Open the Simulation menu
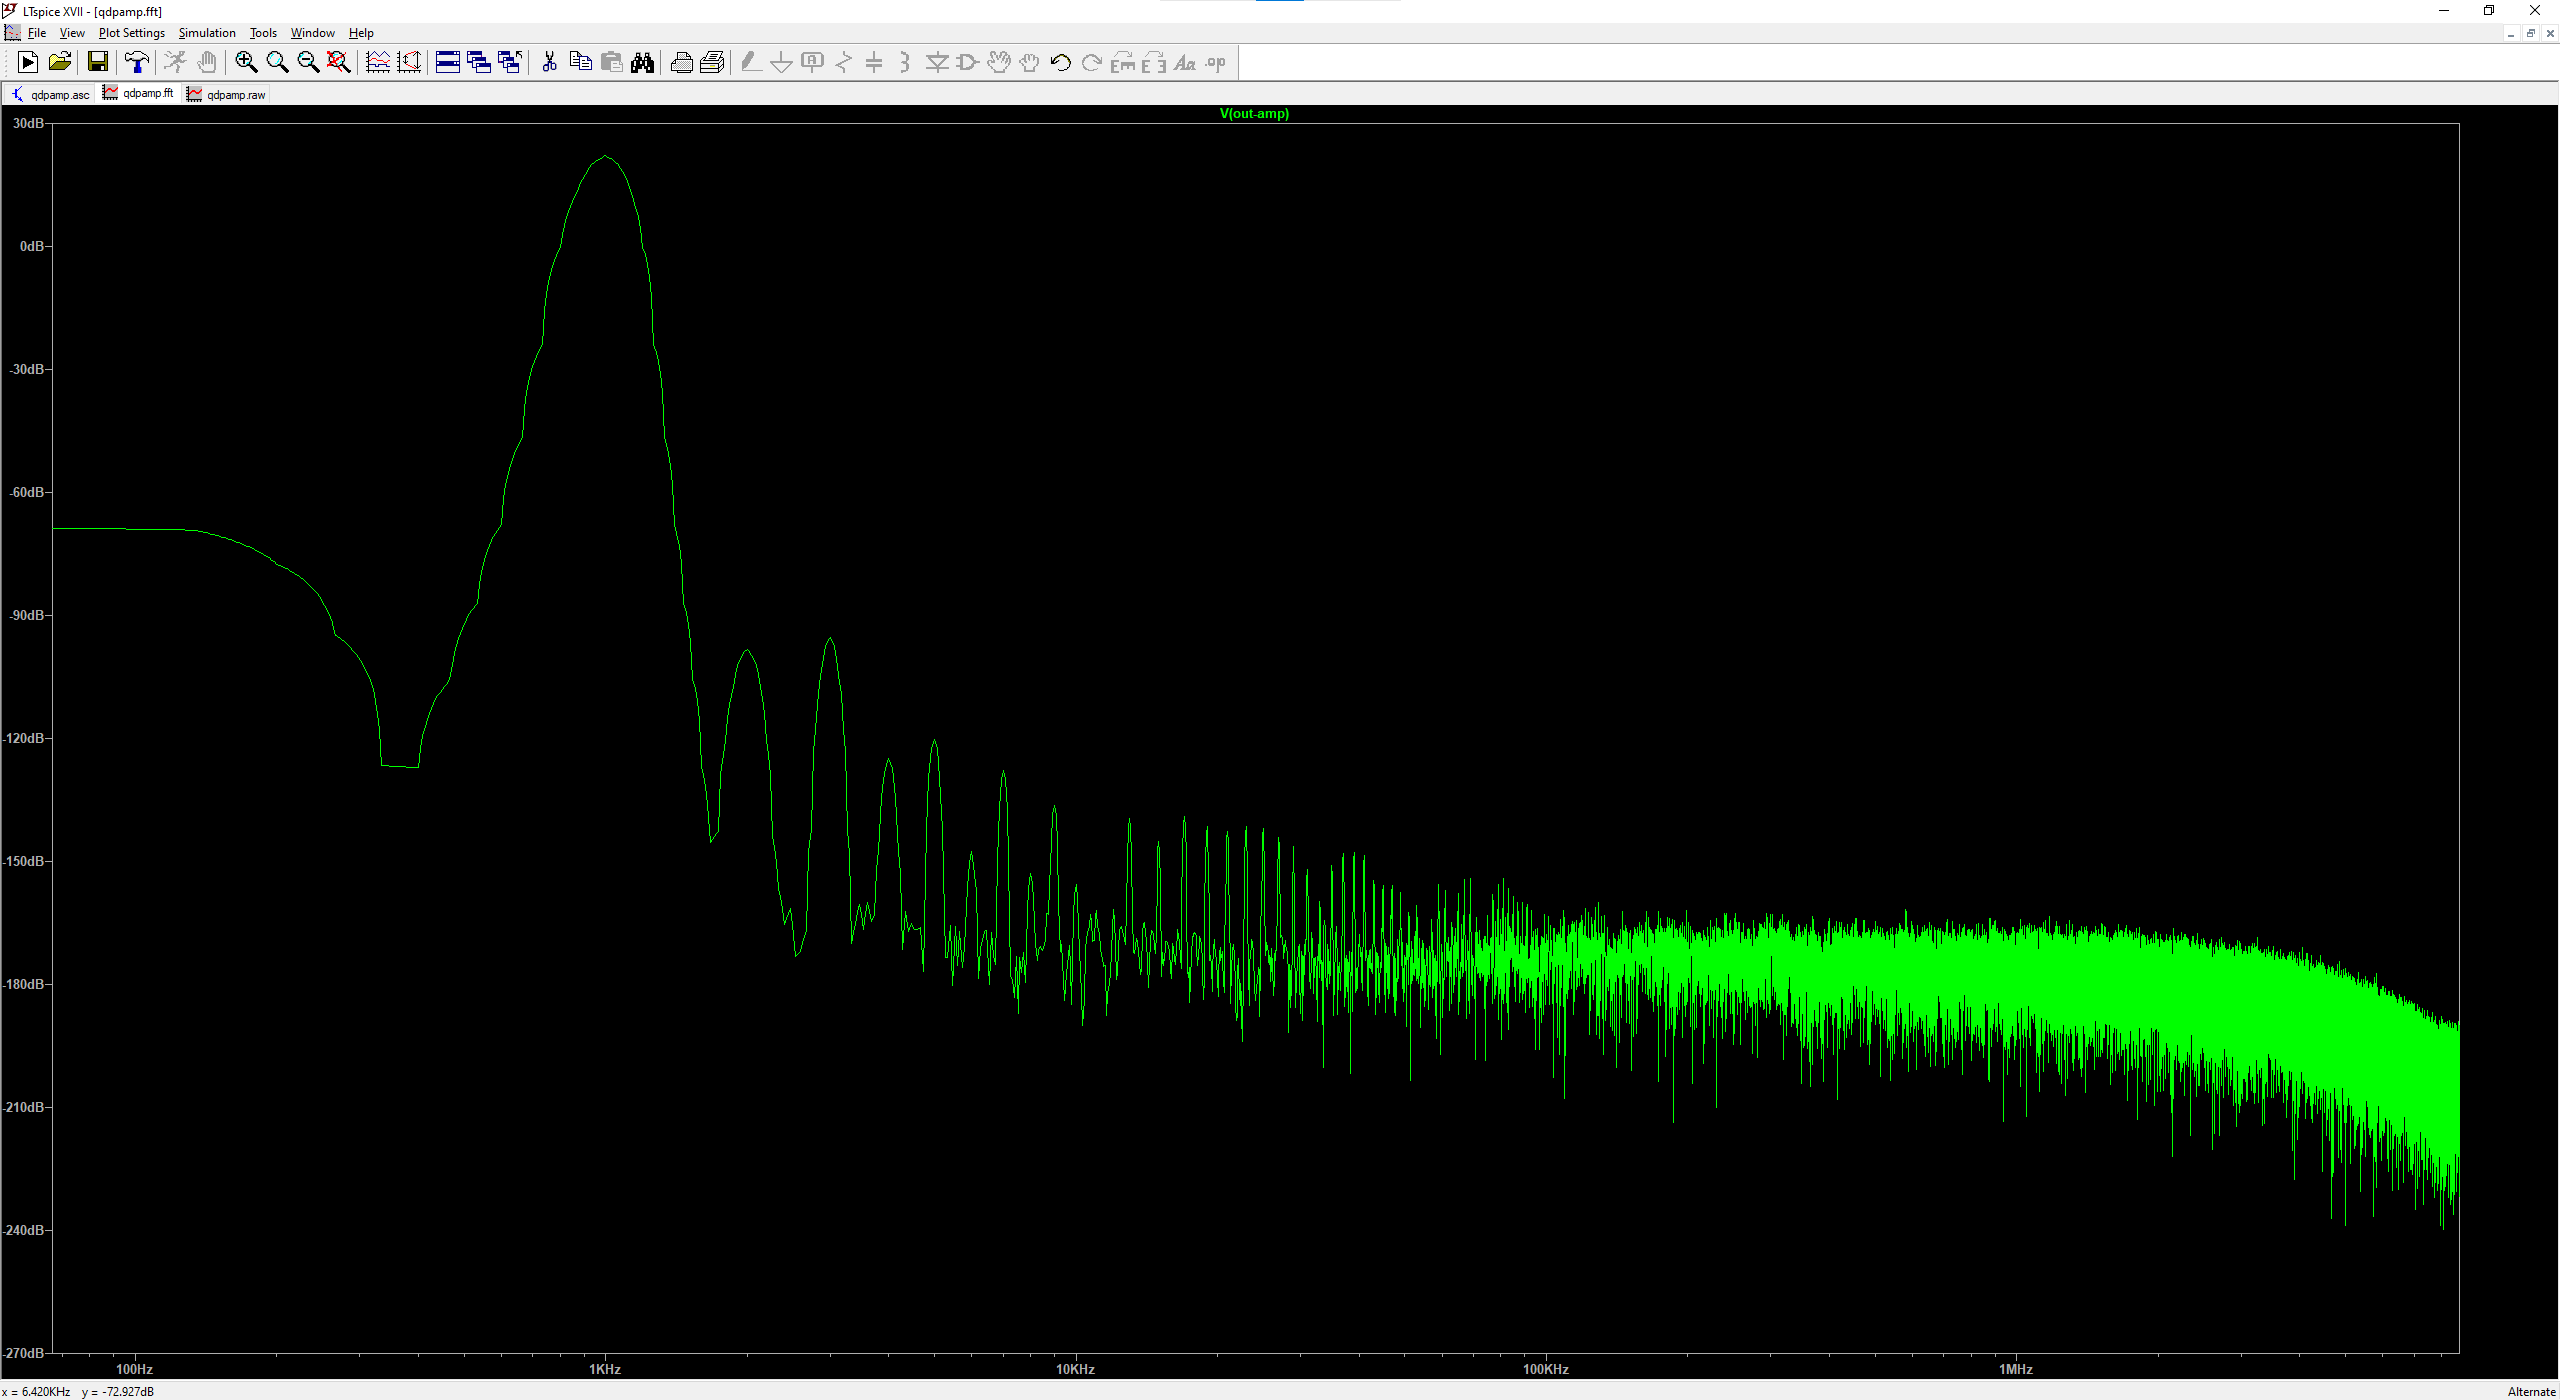2560x1400 pixels. (x=207, y=33)
